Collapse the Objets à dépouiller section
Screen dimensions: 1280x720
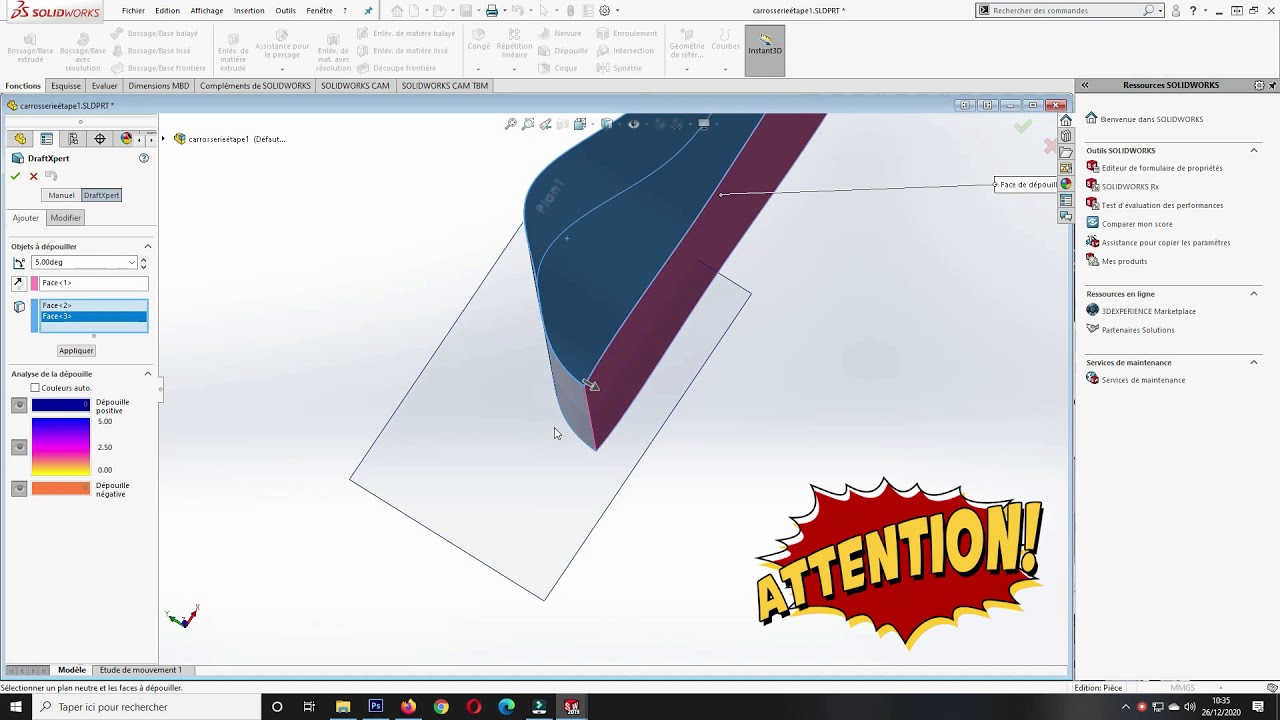(148, 246)
